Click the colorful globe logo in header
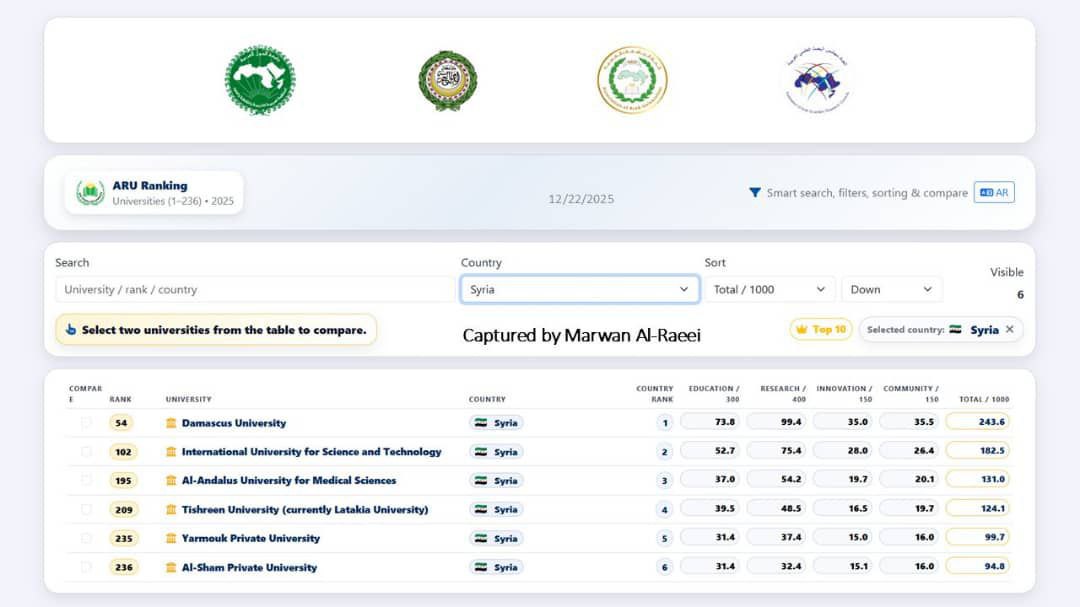Viewport: 1080px width, 607px height. (818, 80)
